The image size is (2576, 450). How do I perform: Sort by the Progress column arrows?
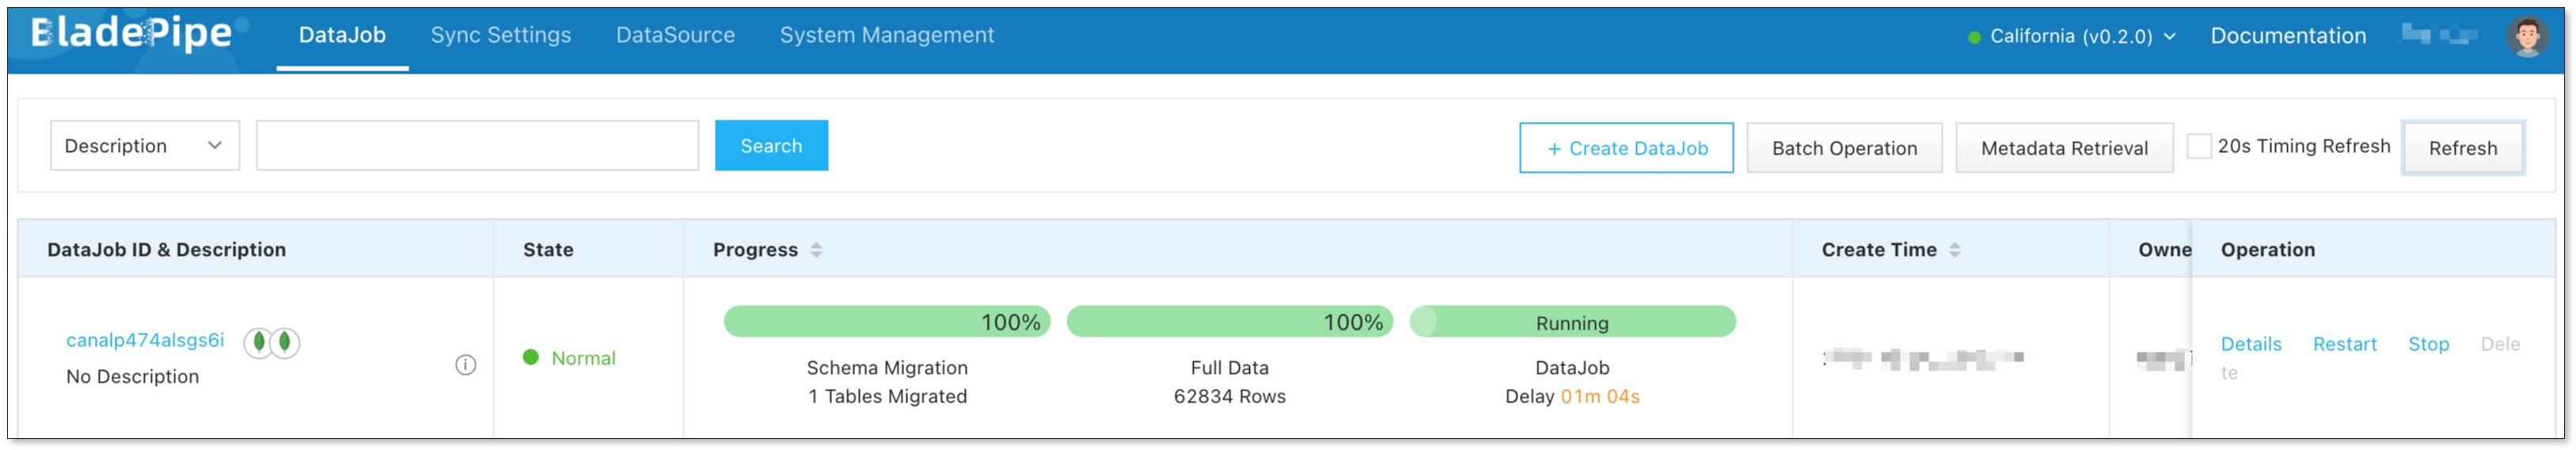[x=816, y=250]
